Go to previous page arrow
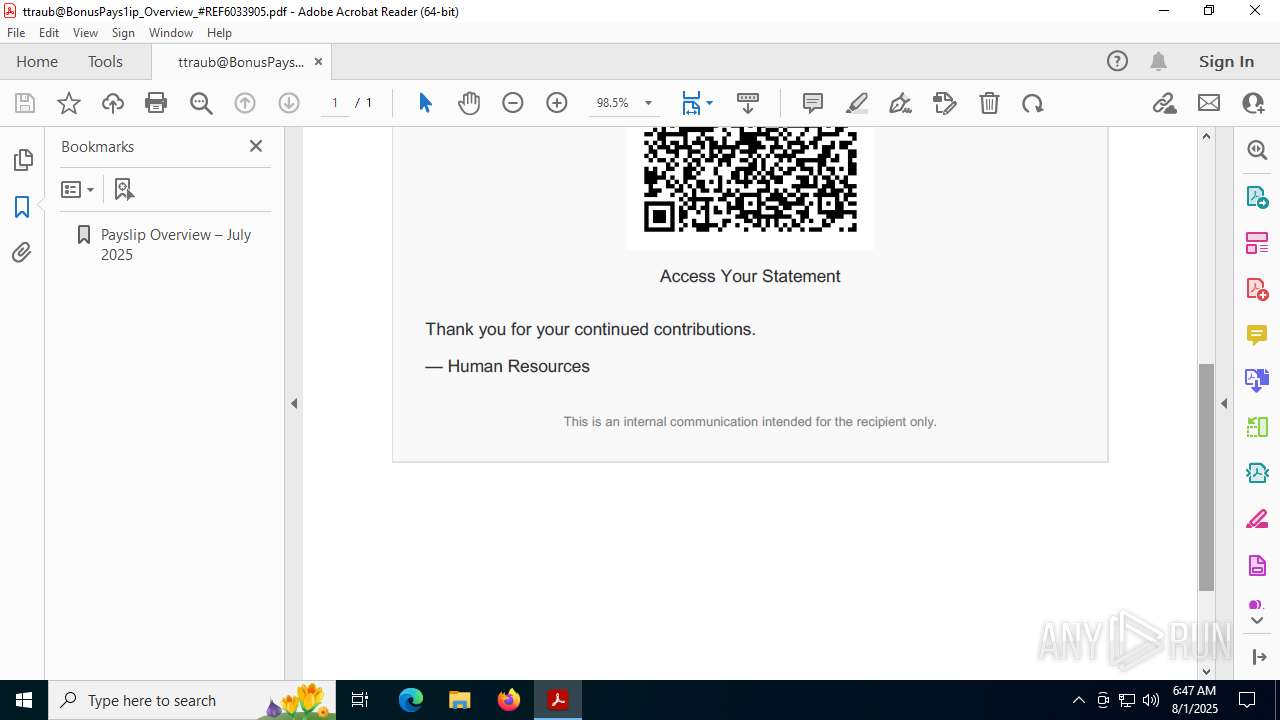1280x720 pixels. click(x=245, y=103)
